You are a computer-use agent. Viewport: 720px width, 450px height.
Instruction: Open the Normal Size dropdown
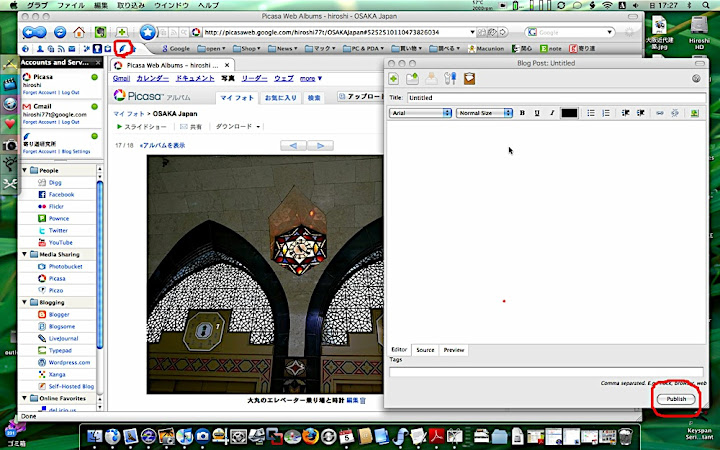484,113
